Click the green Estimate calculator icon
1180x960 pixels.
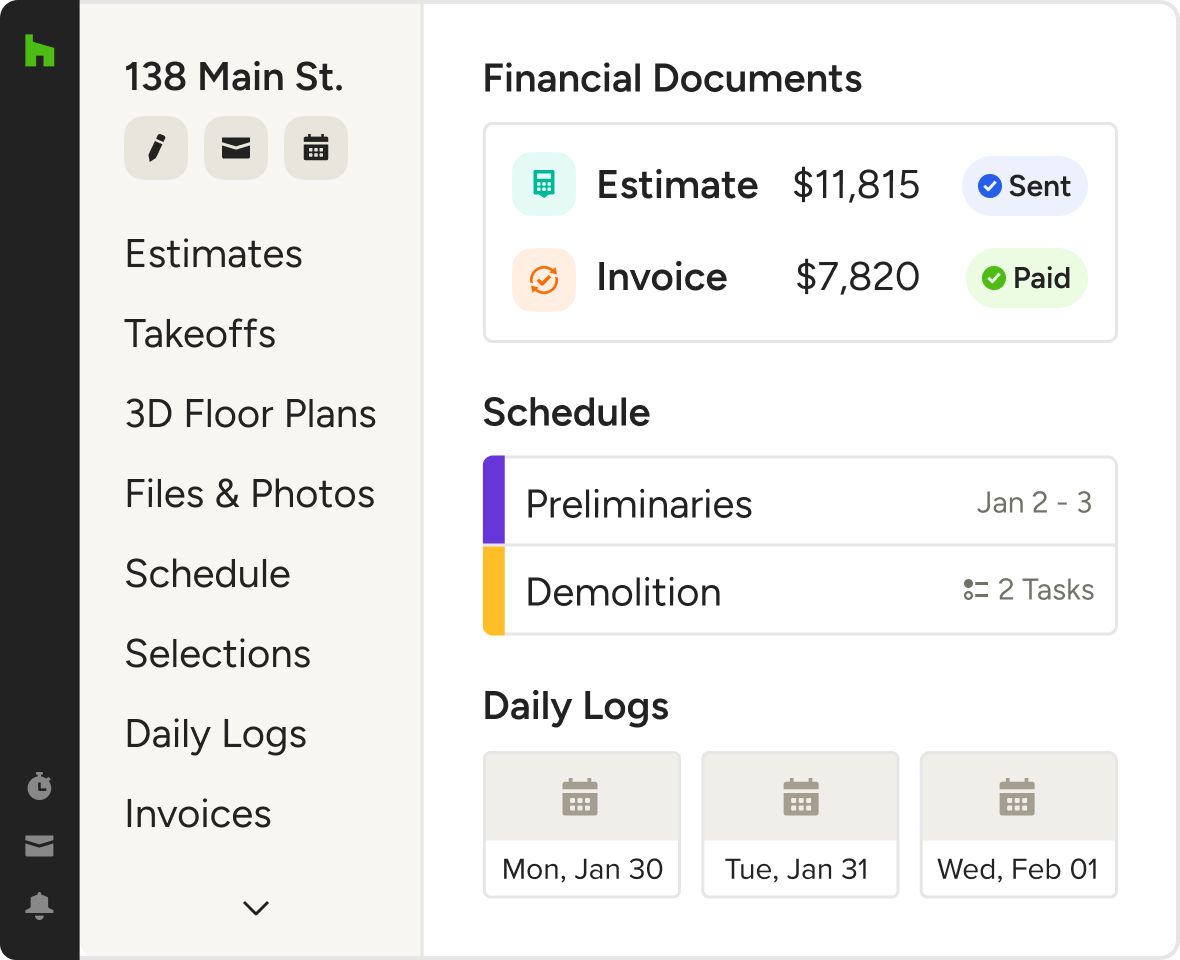pyautogui.click(x=543, y=185)
